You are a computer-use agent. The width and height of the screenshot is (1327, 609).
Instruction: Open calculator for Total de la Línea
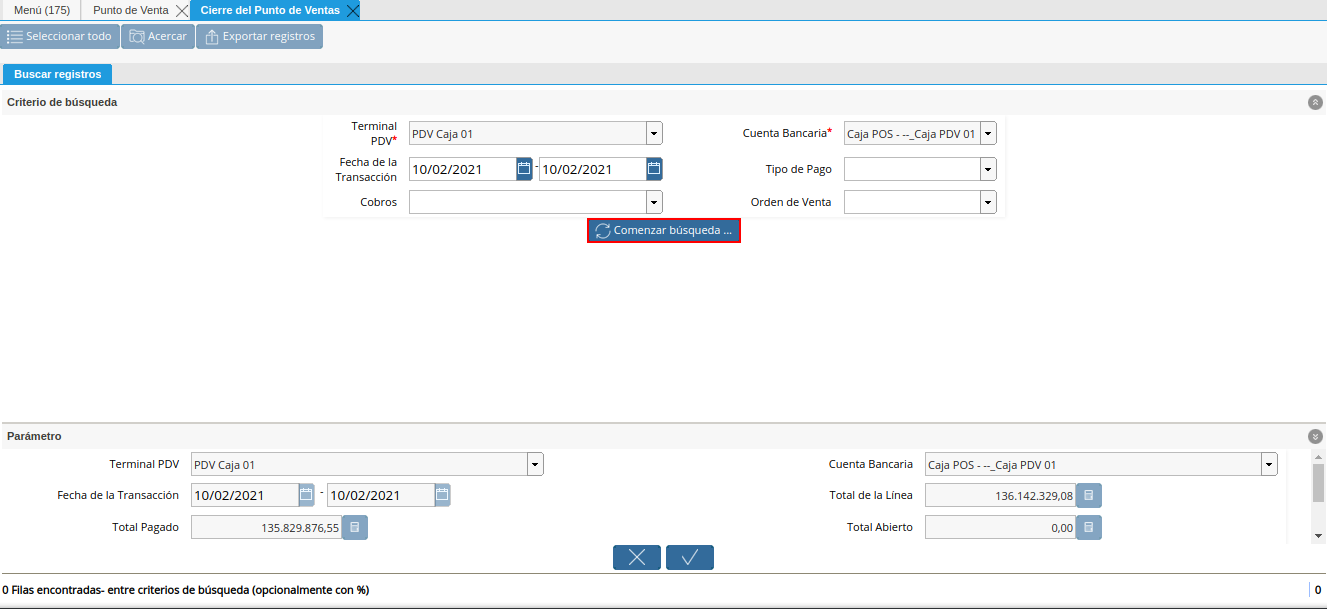(1089, 496)
